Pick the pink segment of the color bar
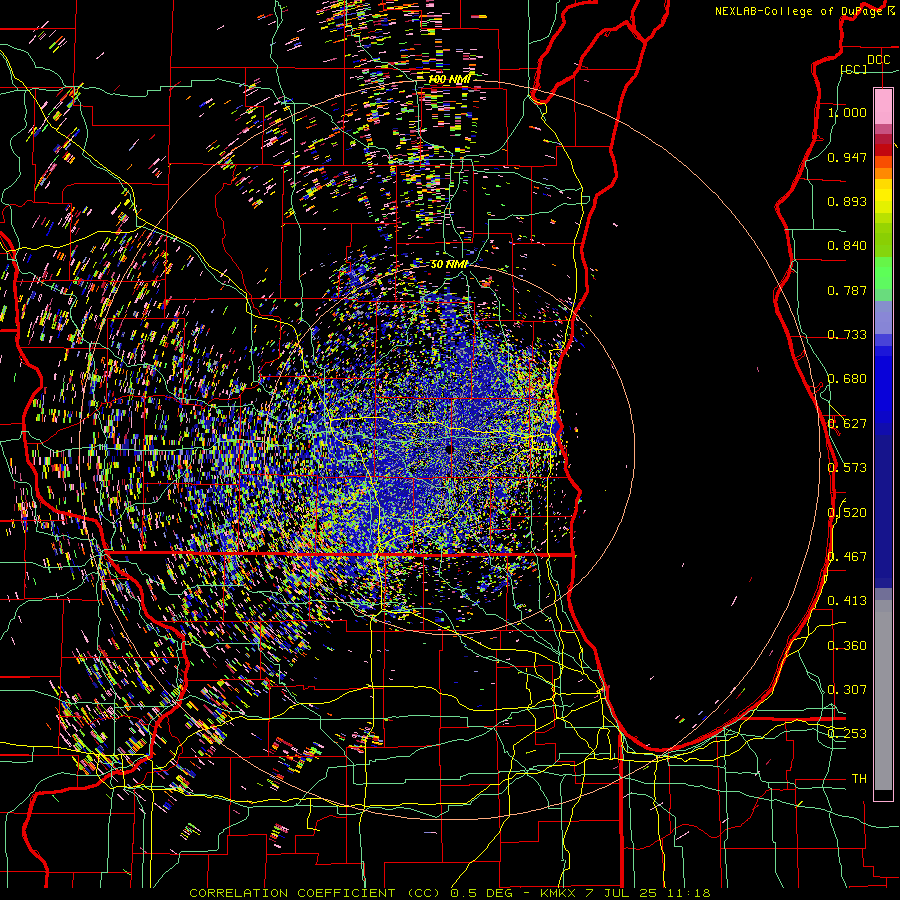This screenshot has width=900, height=900. (x=883, y=107)
